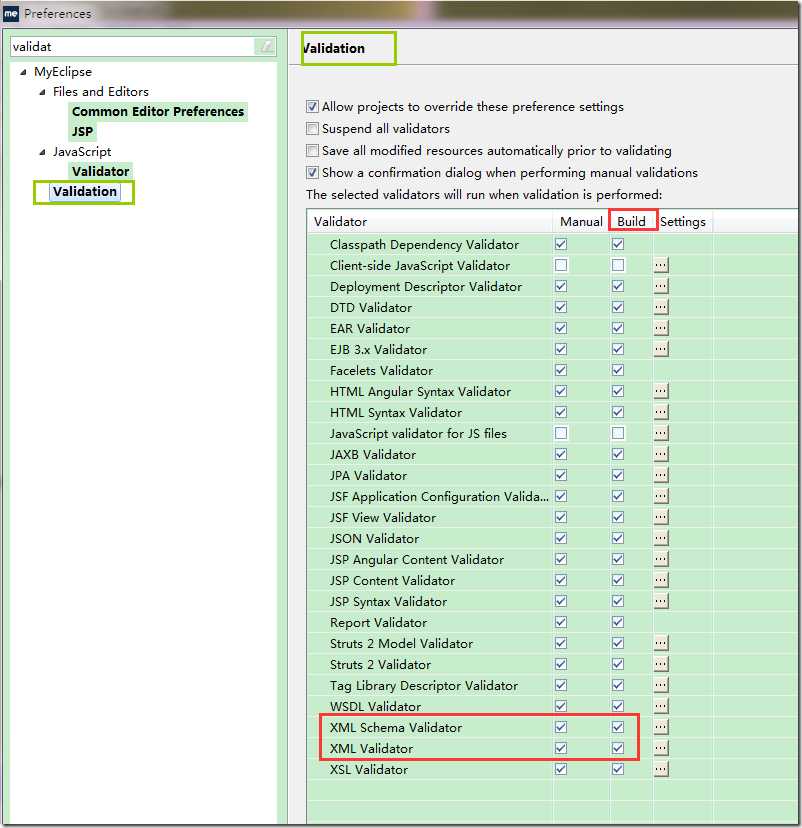
Task: Open settings for JPA Validator
Action: coord(661,475)
